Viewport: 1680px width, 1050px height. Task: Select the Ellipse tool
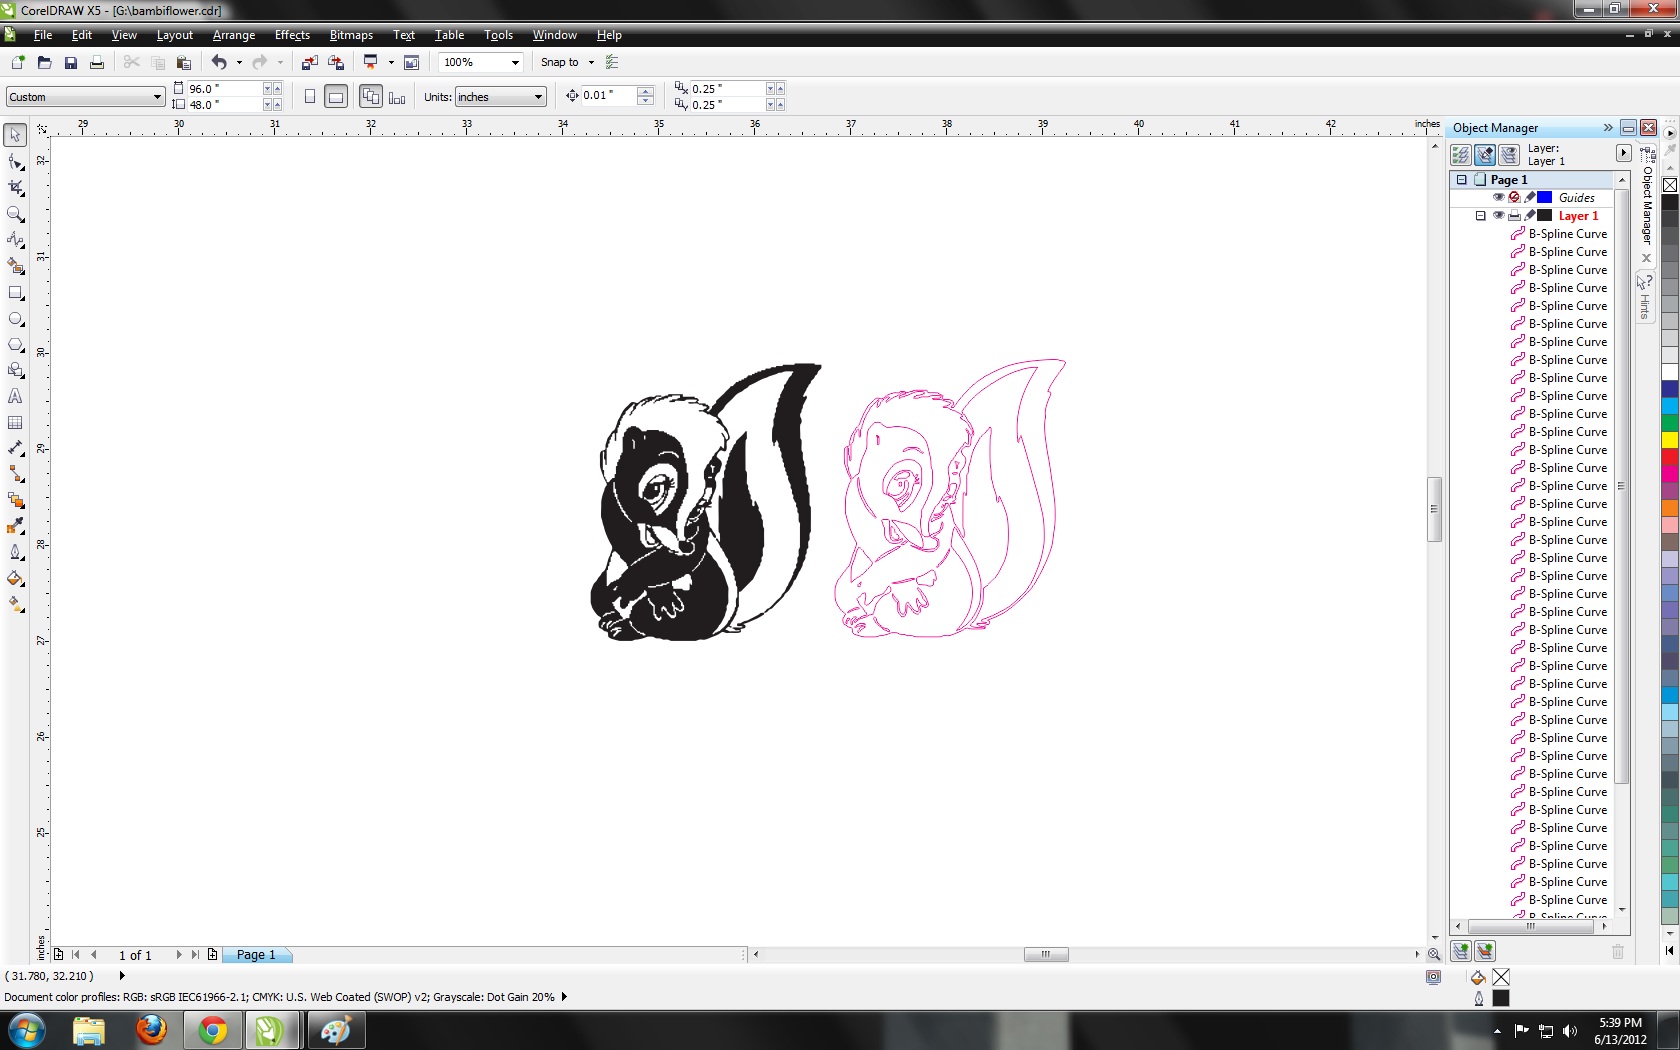click(x=15, y=319)
